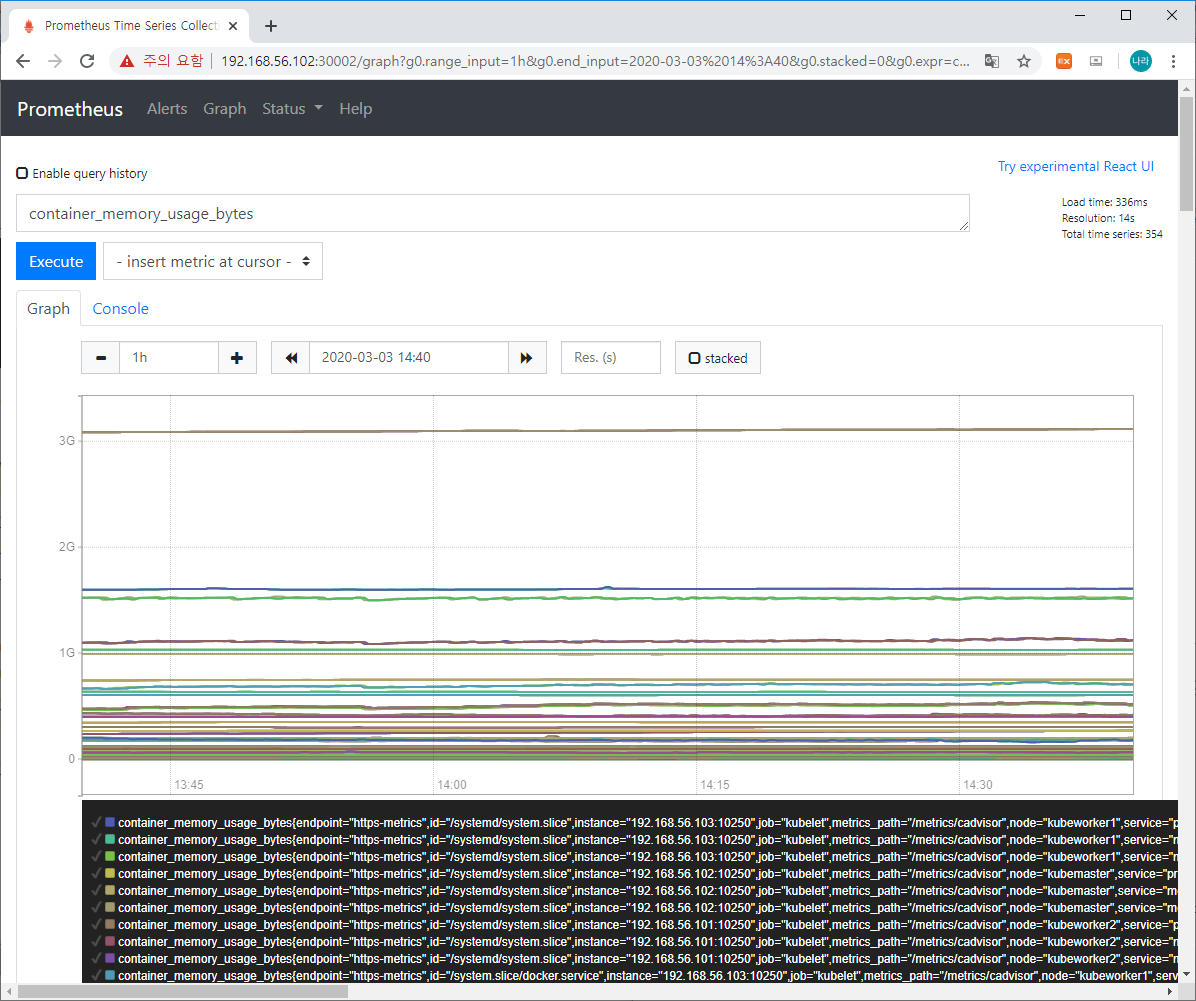The height and width of the screenshot is (1001, 1196).
Task: Execute the query
Action: tap(56, 261)
